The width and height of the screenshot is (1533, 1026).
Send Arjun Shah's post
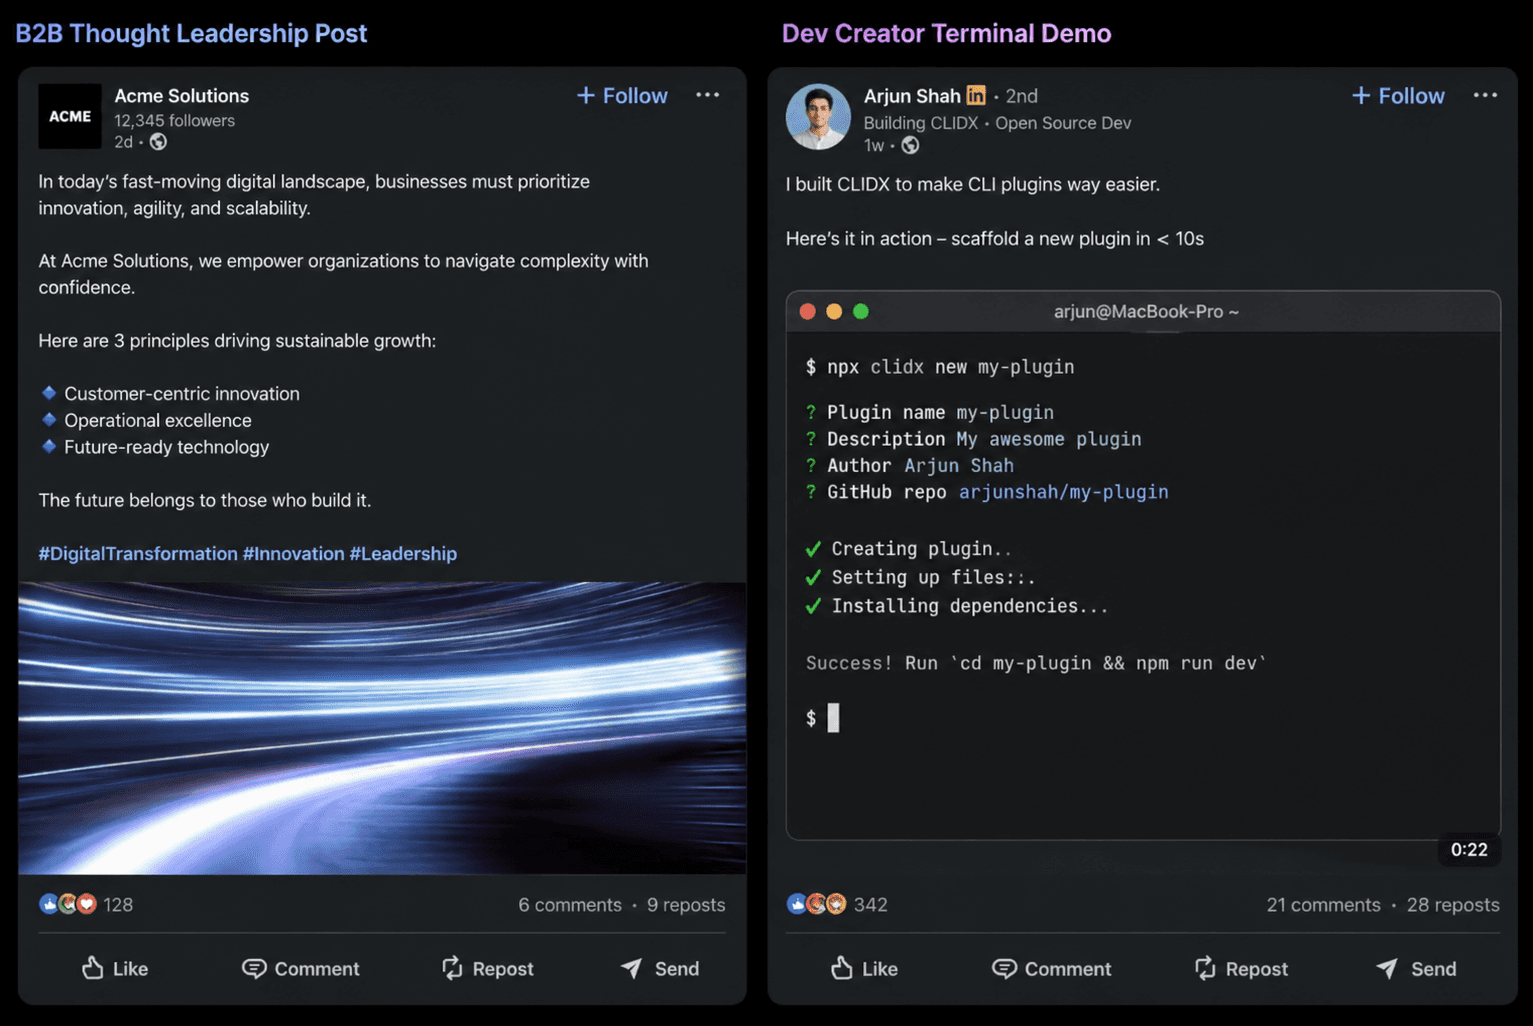tap(1416, 968)
